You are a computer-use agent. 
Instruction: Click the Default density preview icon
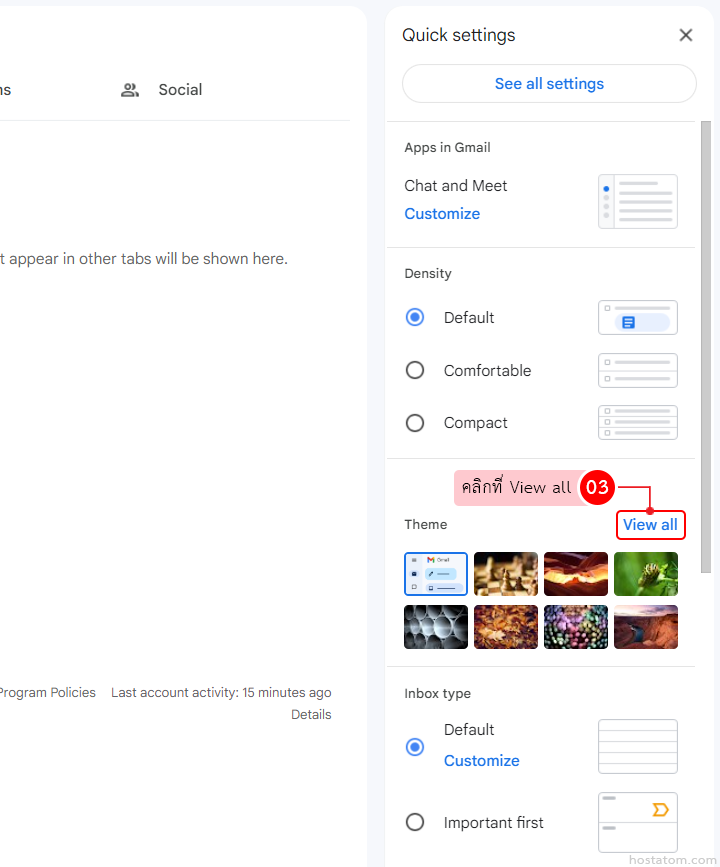tap(637, 318)
